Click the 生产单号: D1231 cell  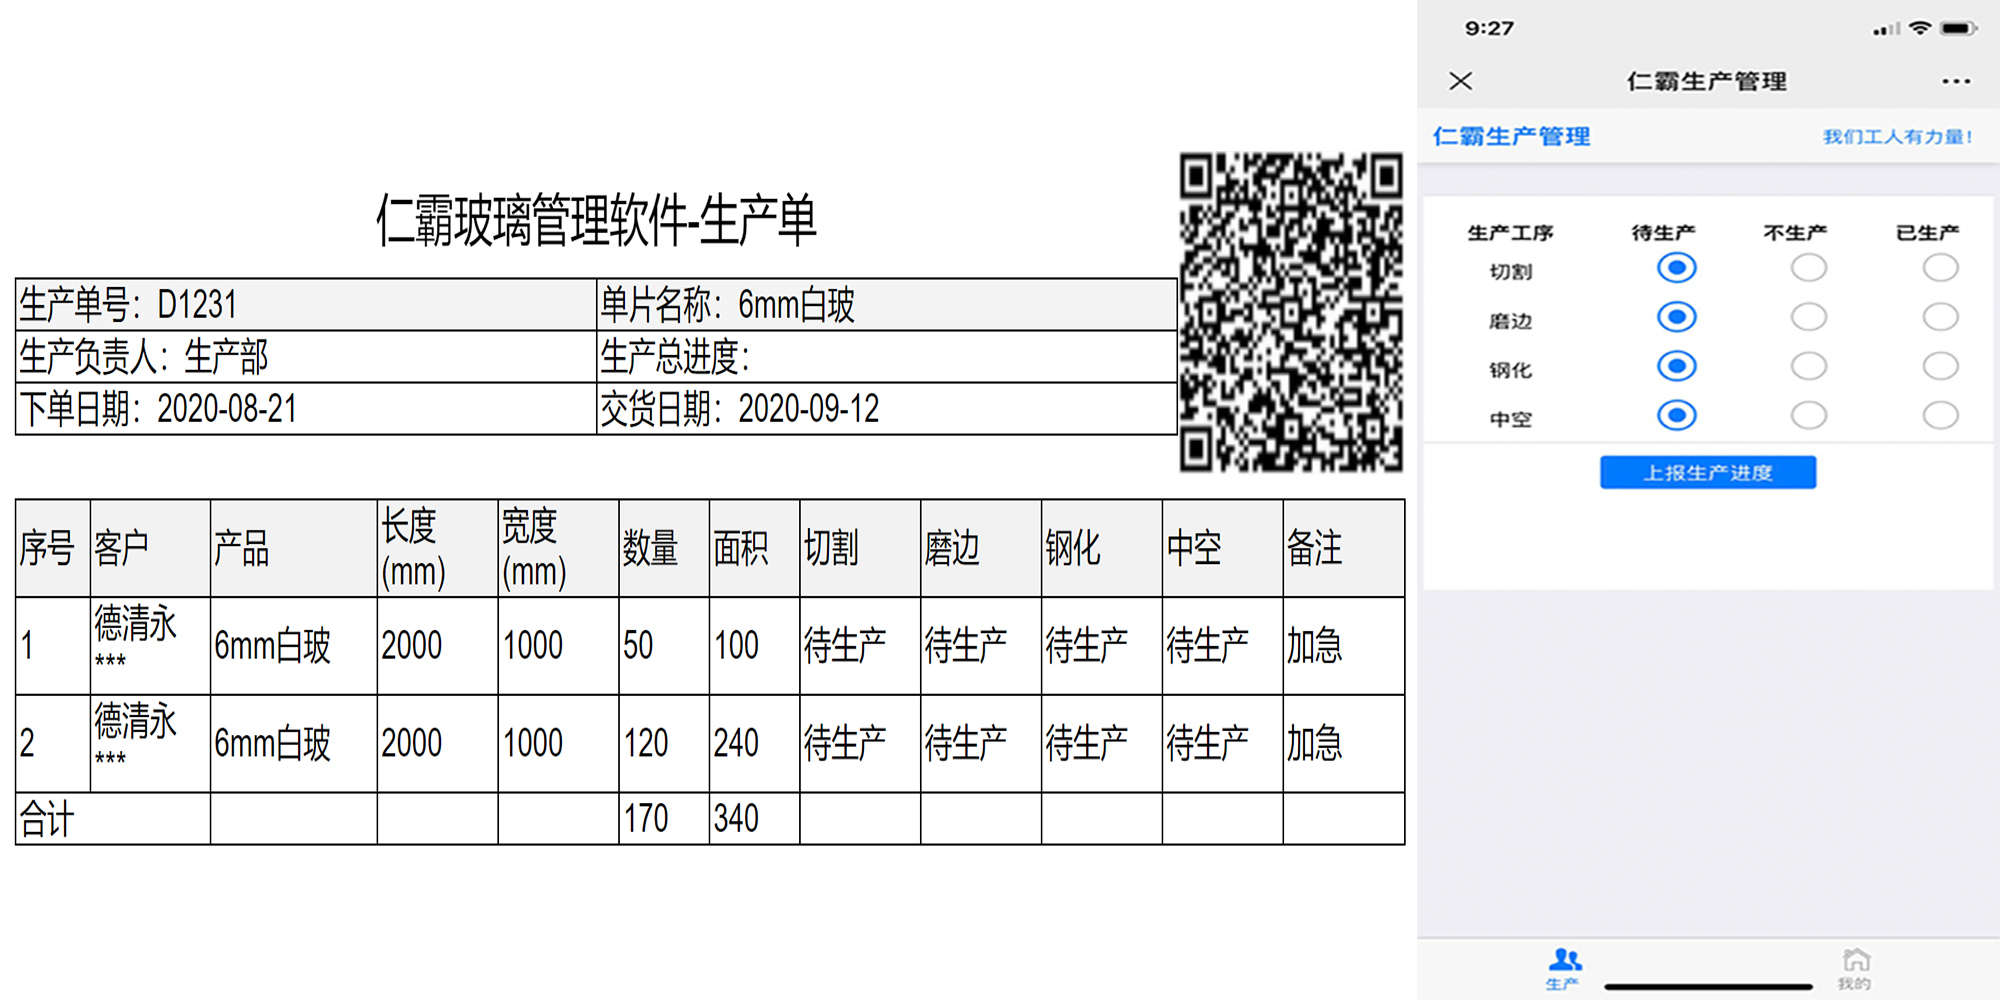(x=306, y=305)
